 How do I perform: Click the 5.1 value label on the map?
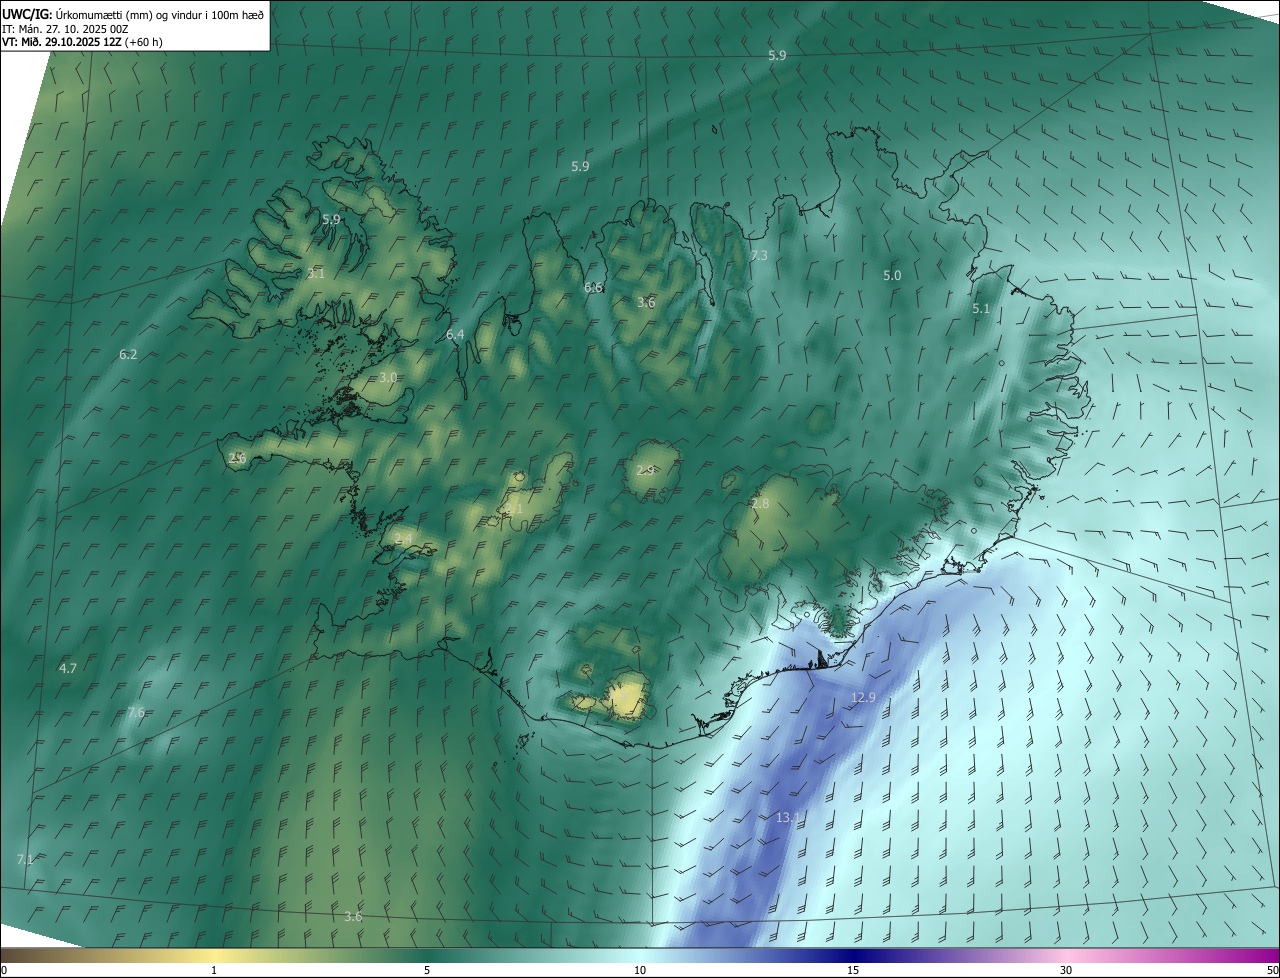(x=981, y=309)
